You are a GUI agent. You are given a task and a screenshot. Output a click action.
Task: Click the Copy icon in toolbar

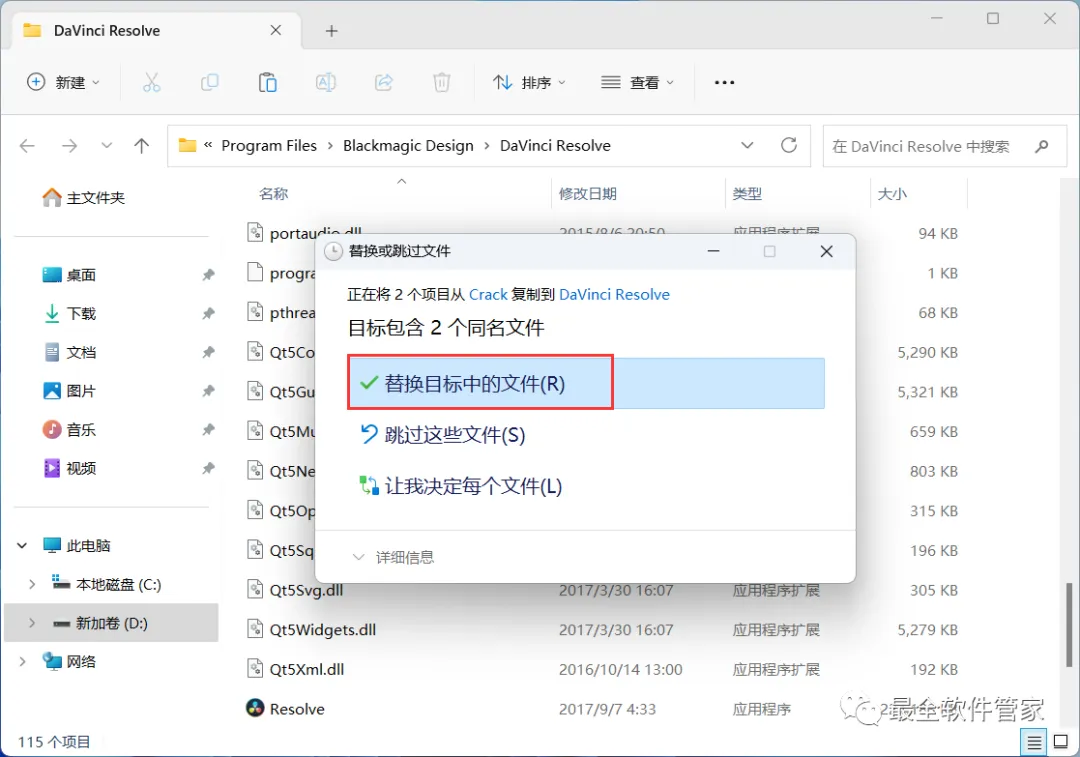pos(209,83)
